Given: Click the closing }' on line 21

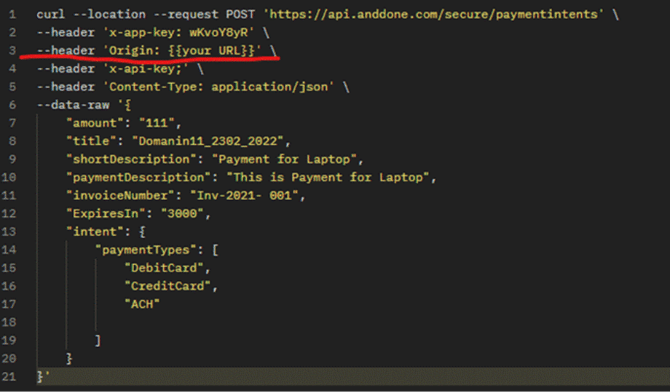Looking at the screenshot, I should tap(43, 377).
